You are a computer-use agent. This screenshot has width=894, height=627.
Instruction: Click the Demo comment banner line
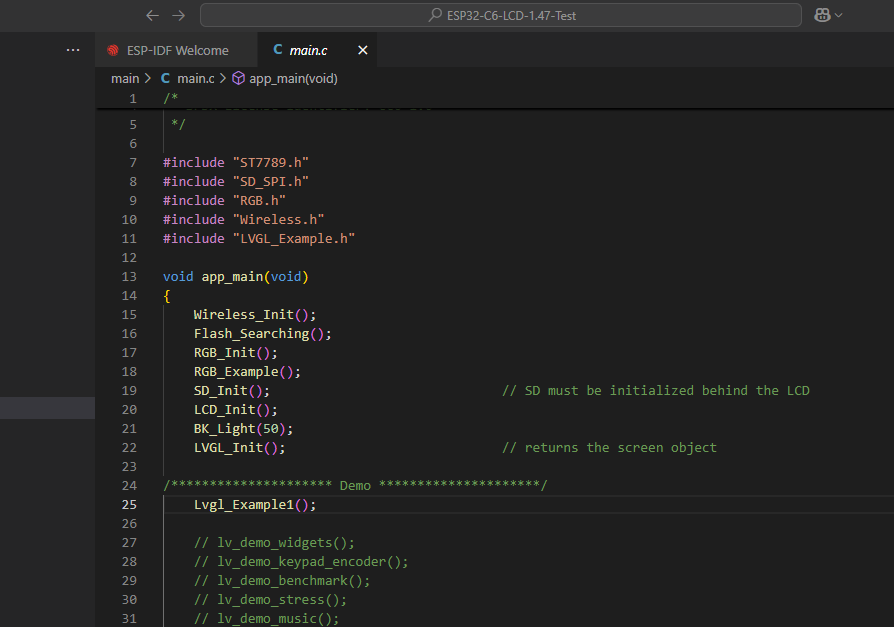(355, 485)
